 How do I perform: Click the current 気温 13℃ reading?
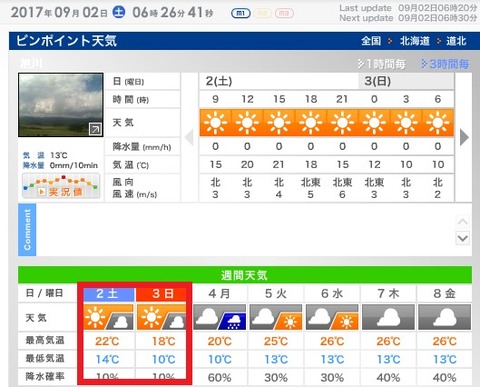(x=45, y=155)
